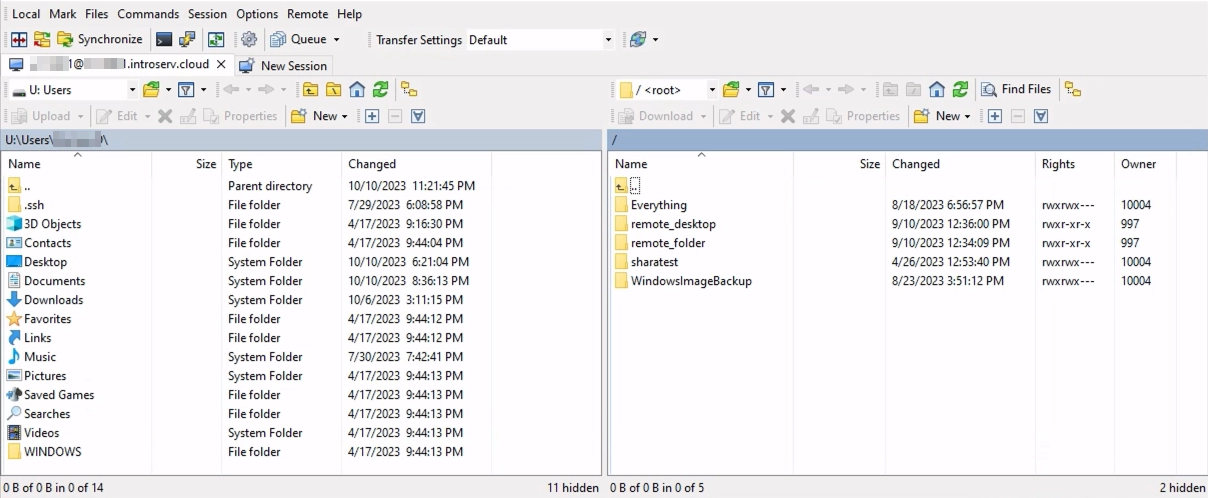The width and height of the screenshot is (1208, 498).
Task: Open PuTTY session icon in toolbar
Action: 187,40
